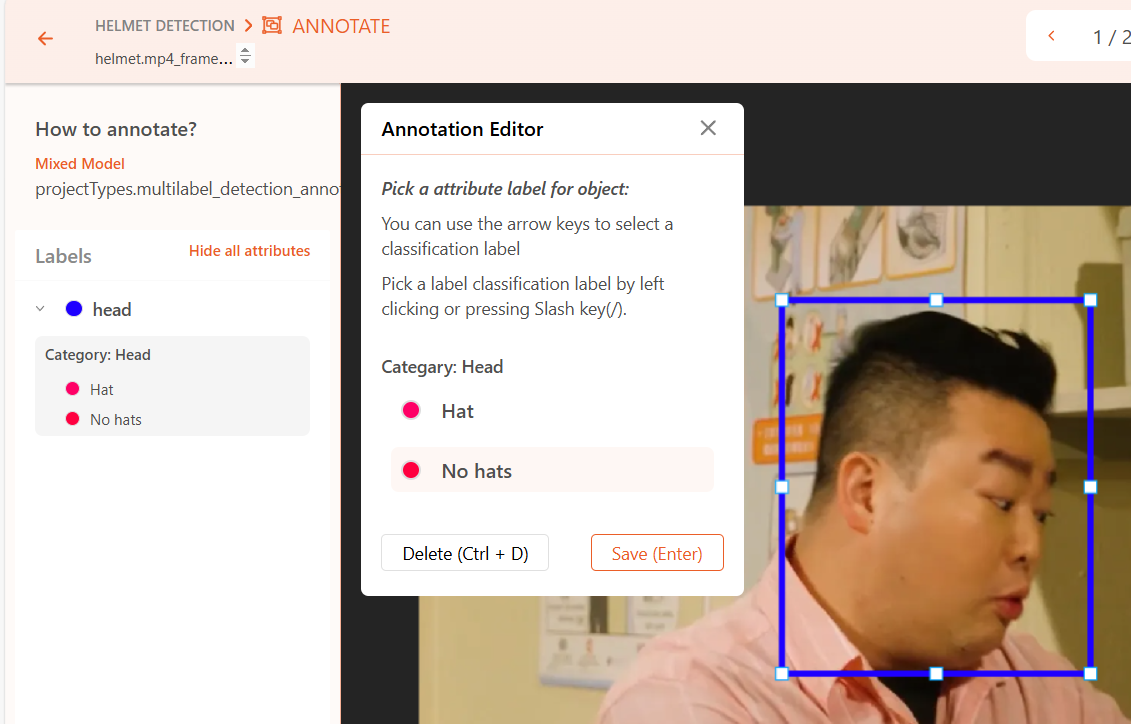Screen dimensions: 1131x724
Task: Click Save (Enter) button
Action: point(657,553)
